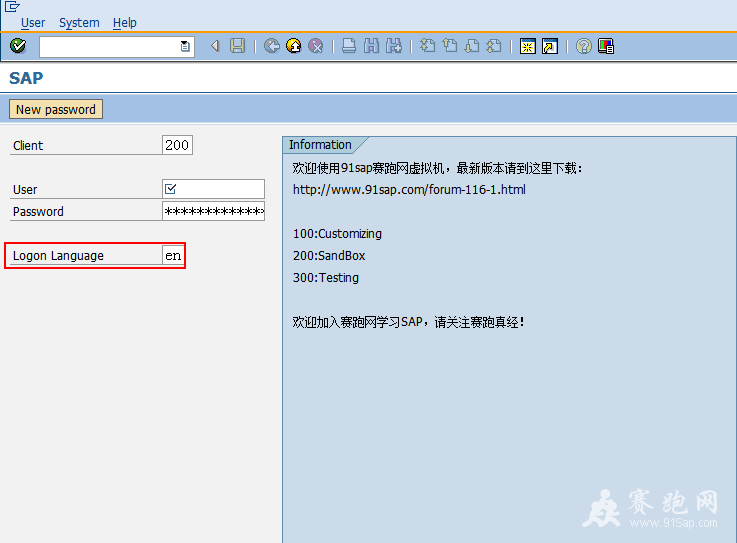Screen dimensions: 737x543
Task: Click the green Enter checkmark icon
Action: coord(18,46)
